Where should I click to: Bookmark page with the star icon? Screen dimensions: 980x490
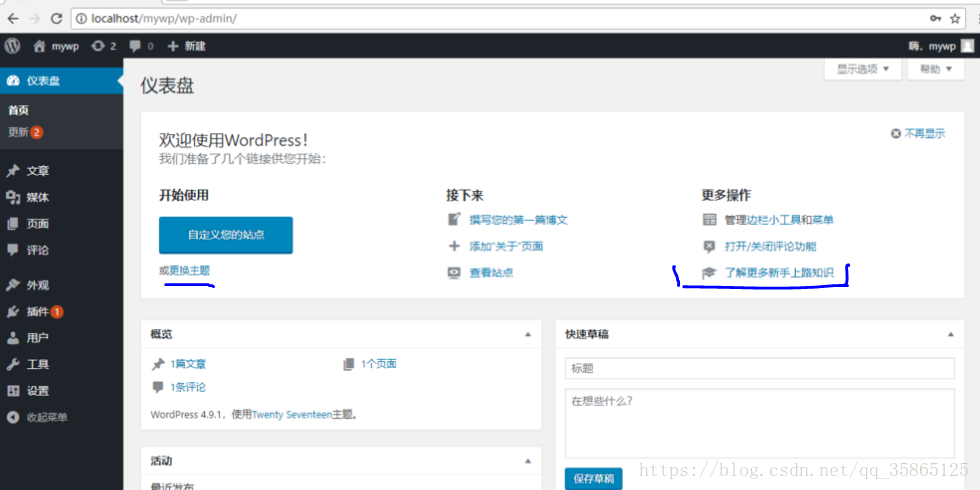[954, 19]
